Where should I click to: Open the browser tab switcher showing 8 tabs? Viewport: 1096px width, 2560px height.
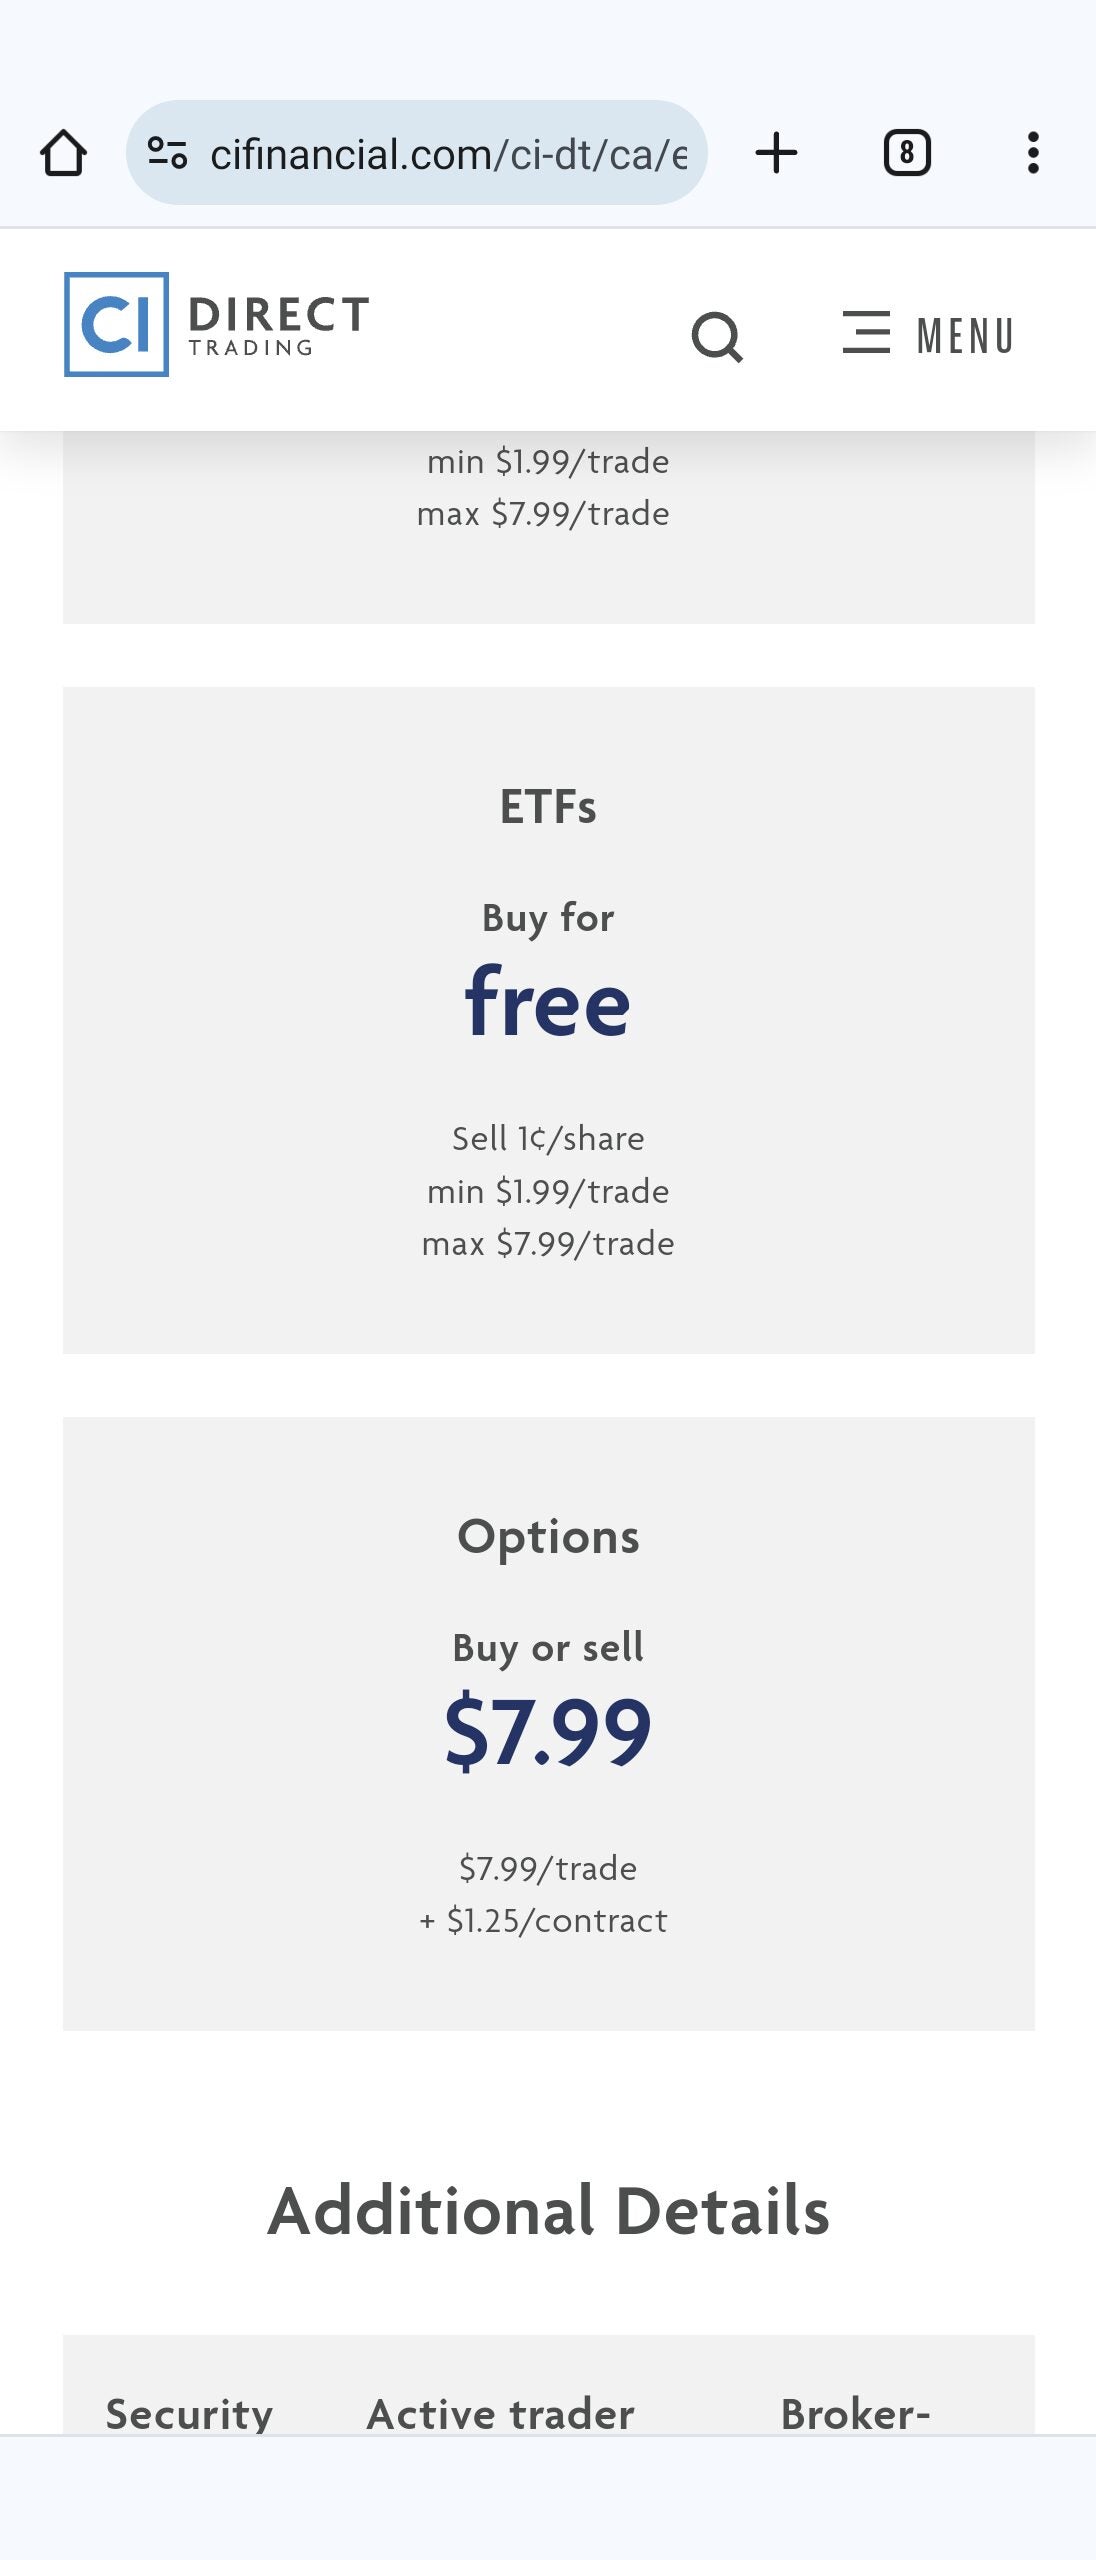point(906,152)
